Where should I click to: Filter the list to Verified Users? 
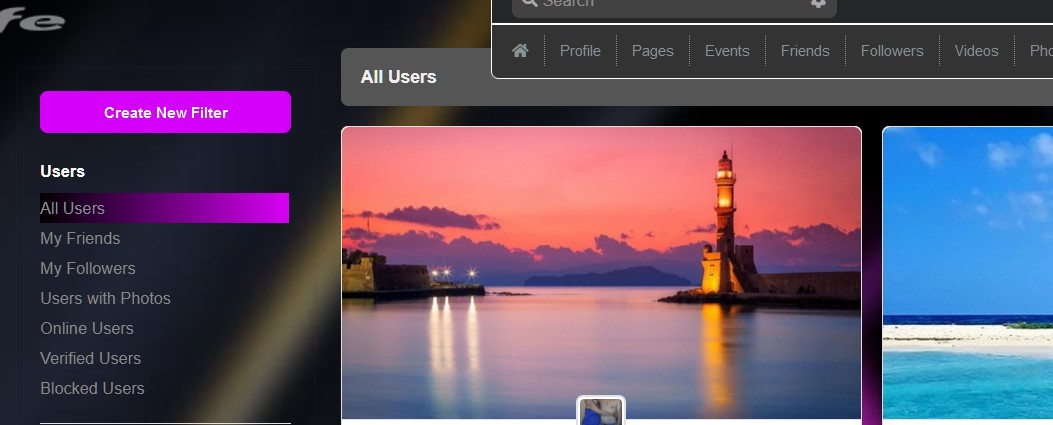[x=90, y=358]
